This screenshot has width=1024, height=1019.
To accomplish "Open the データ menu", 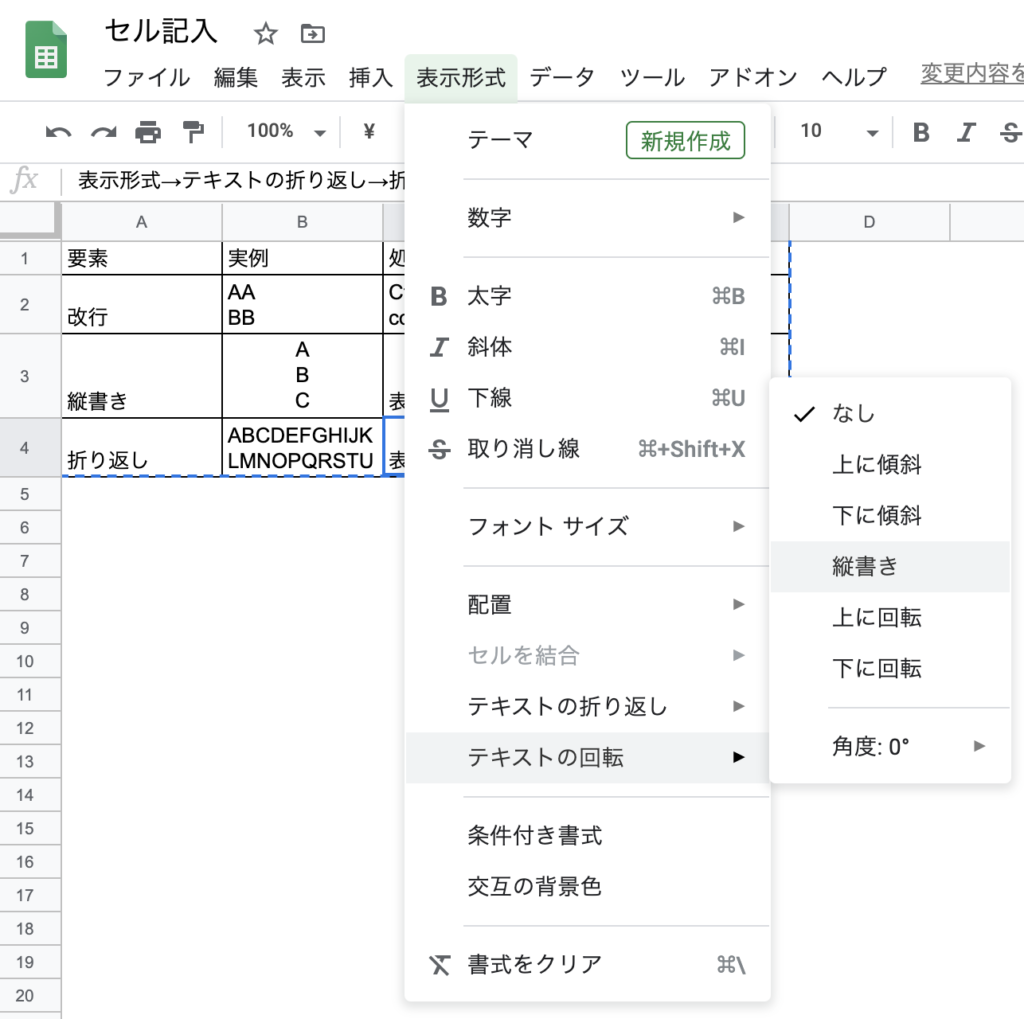I will (562, 78).
